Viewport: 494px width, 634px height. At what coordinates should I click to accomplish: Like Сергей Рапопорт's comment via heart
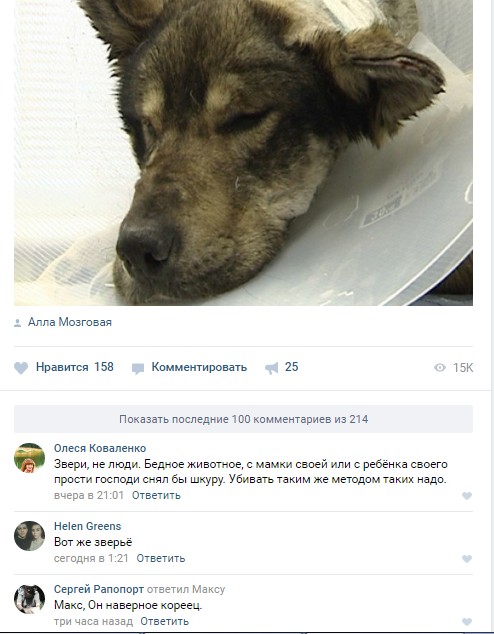point(467,622)
